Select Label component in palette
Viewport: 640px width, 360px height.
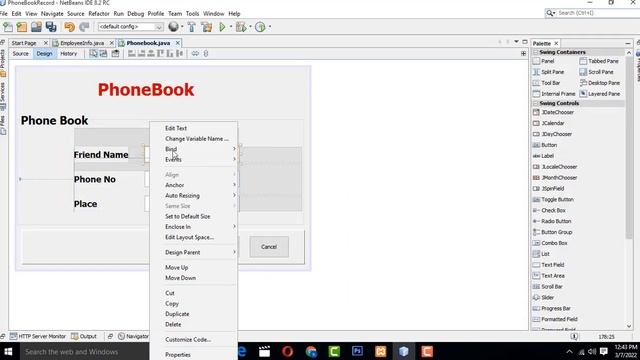[x=543, y=156]
